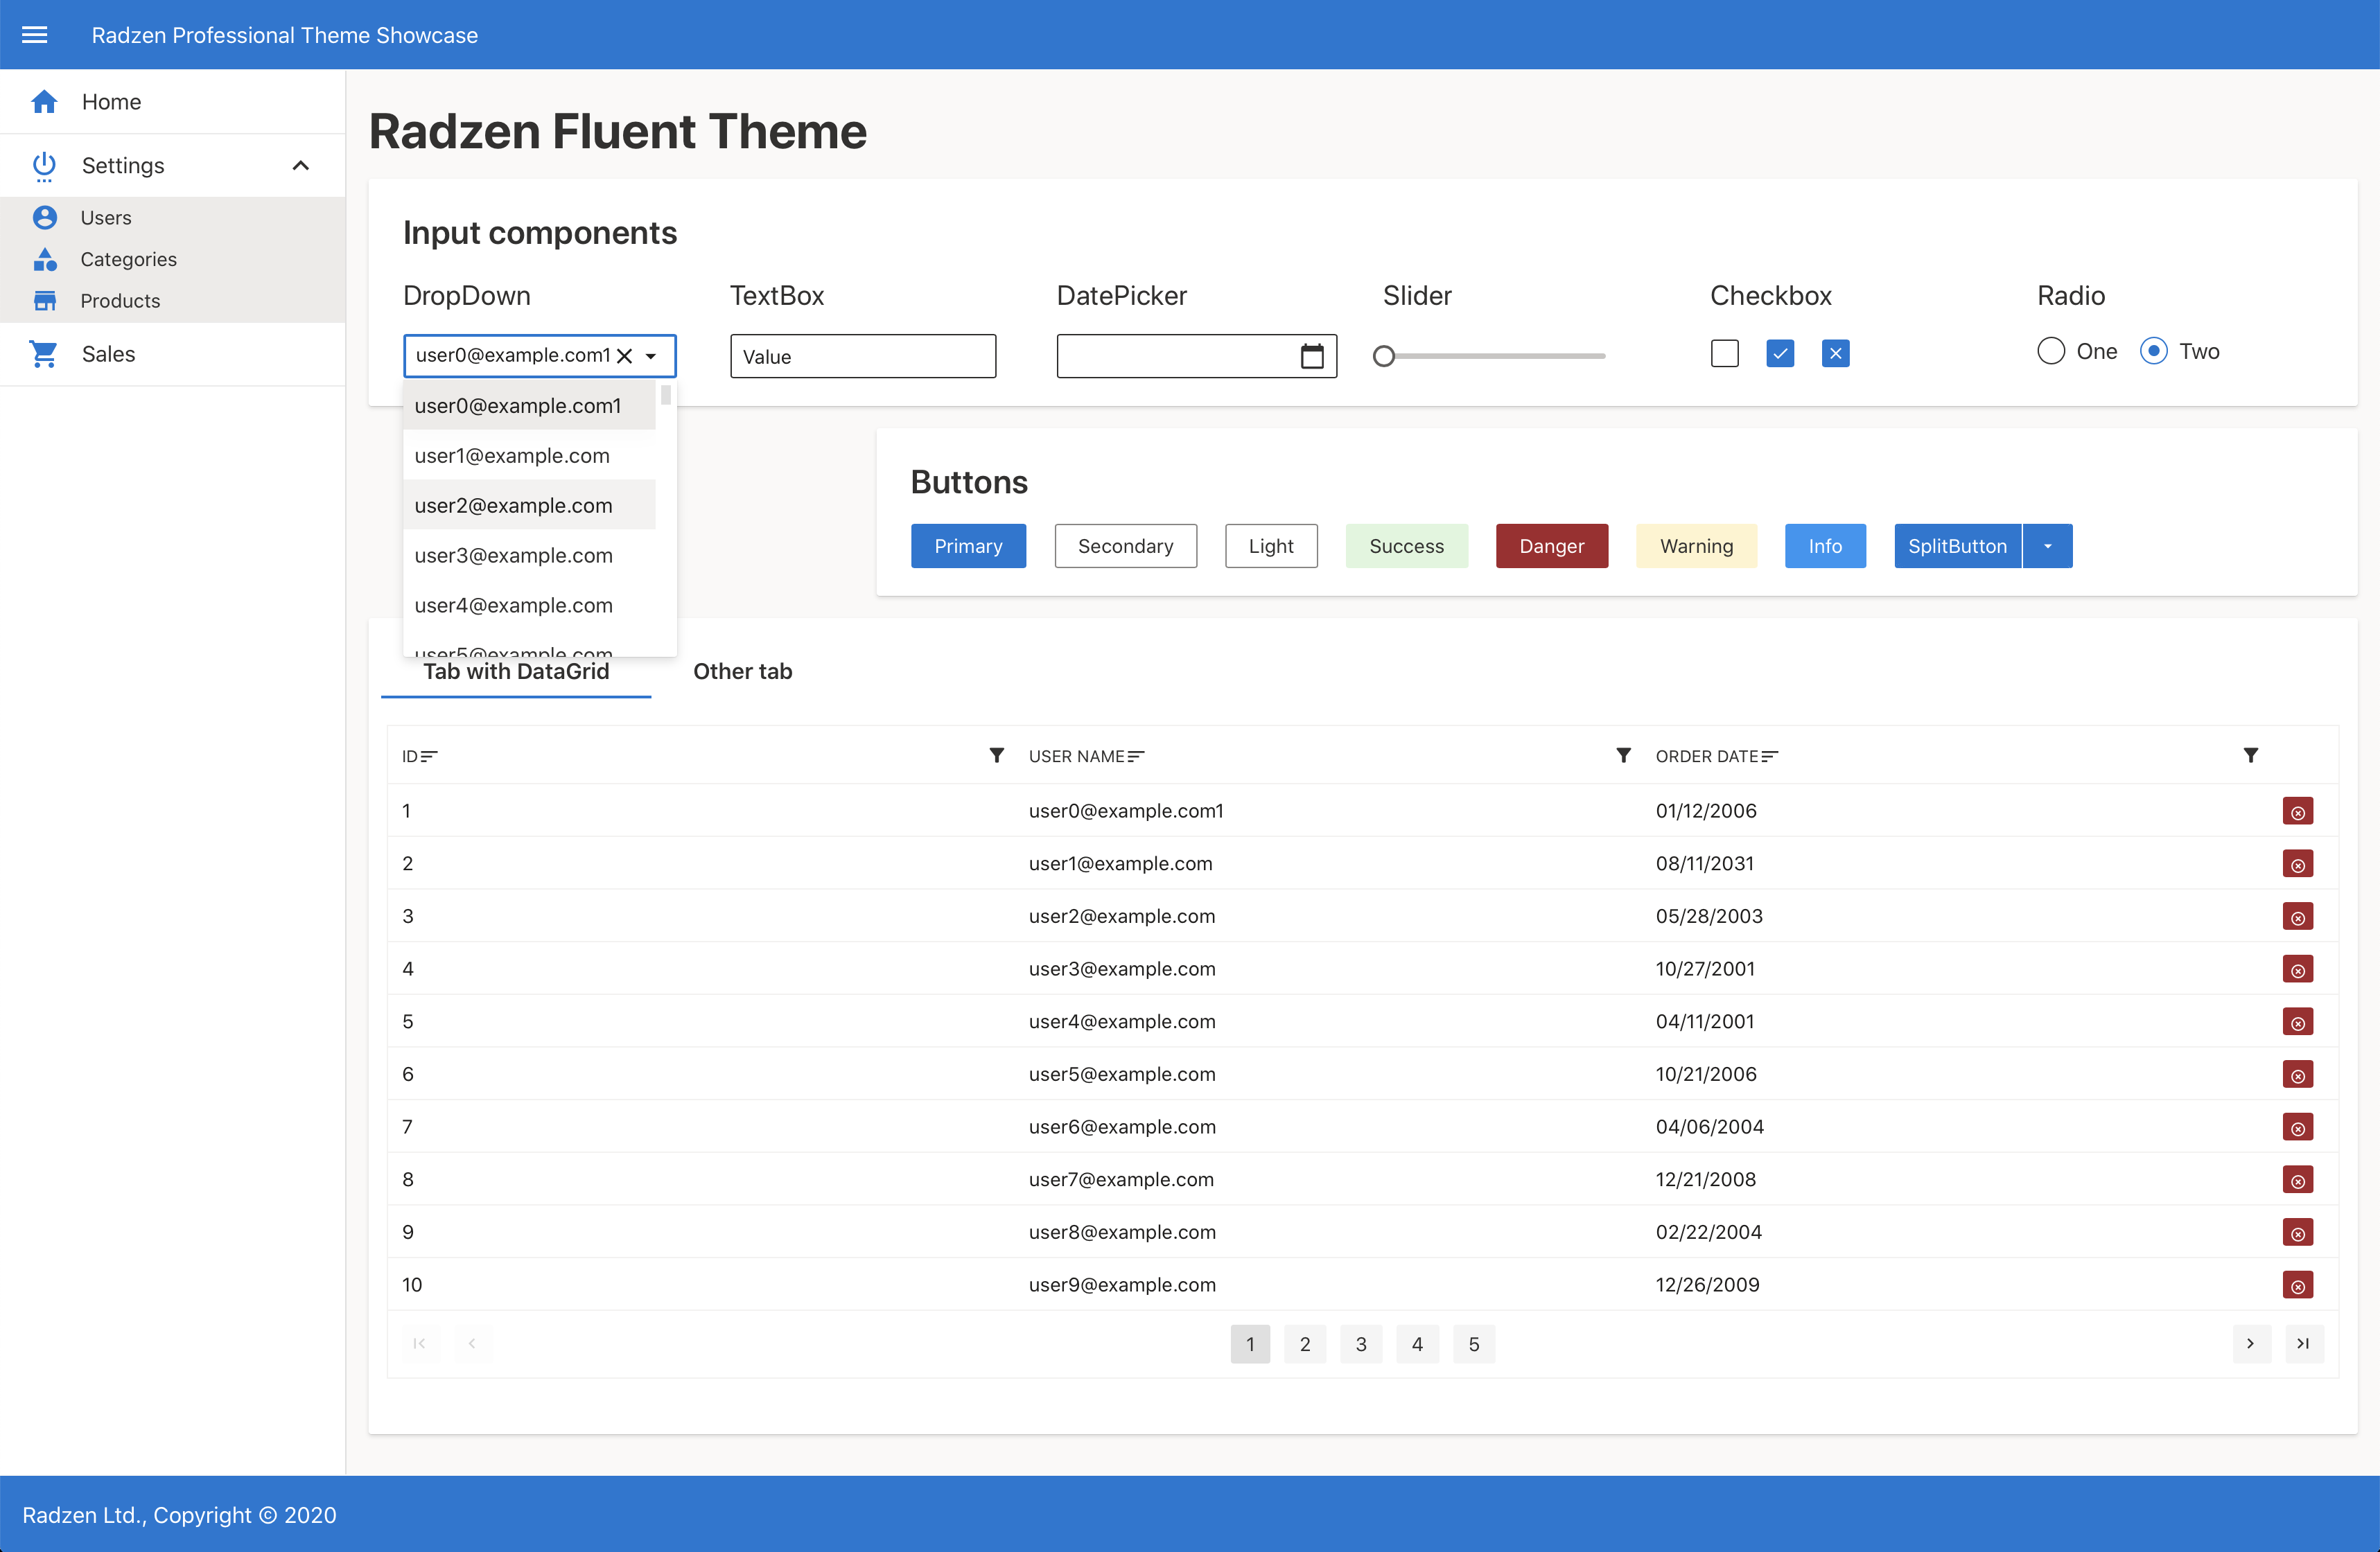Image resolution: width=2380 pixels, height=1552 pixels.
Task: Jump to last page arrow
Action: (2304, 1344)
